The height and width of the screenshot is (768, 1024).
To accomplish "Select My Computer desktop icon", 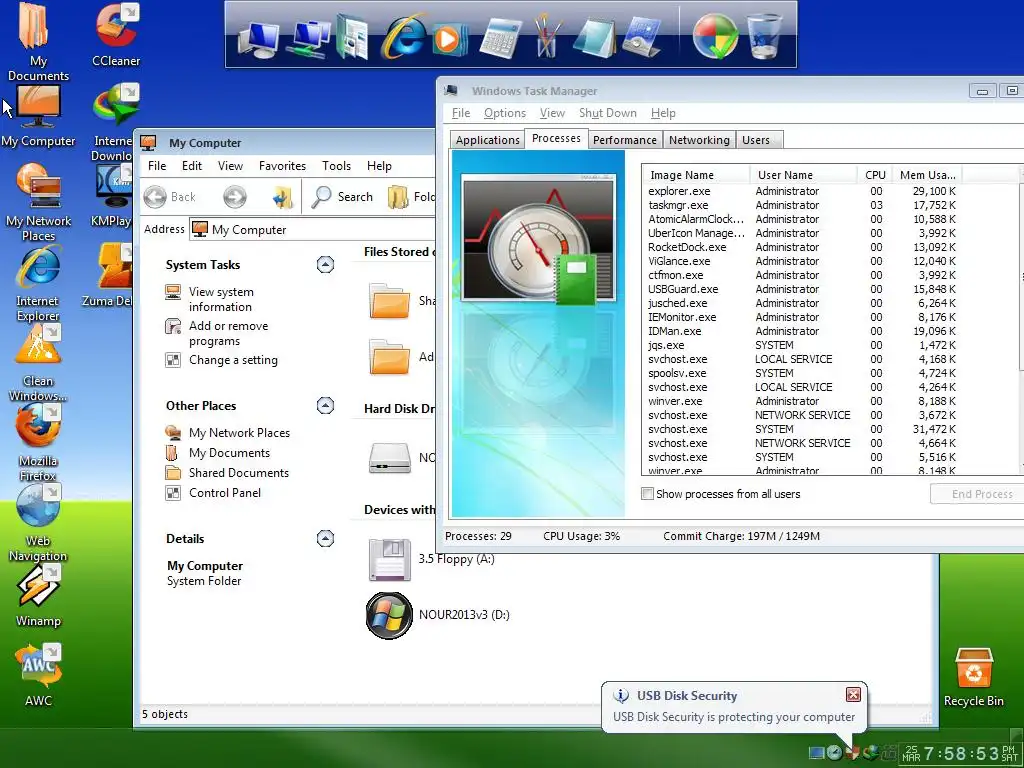I will click(x=38, y=118).
